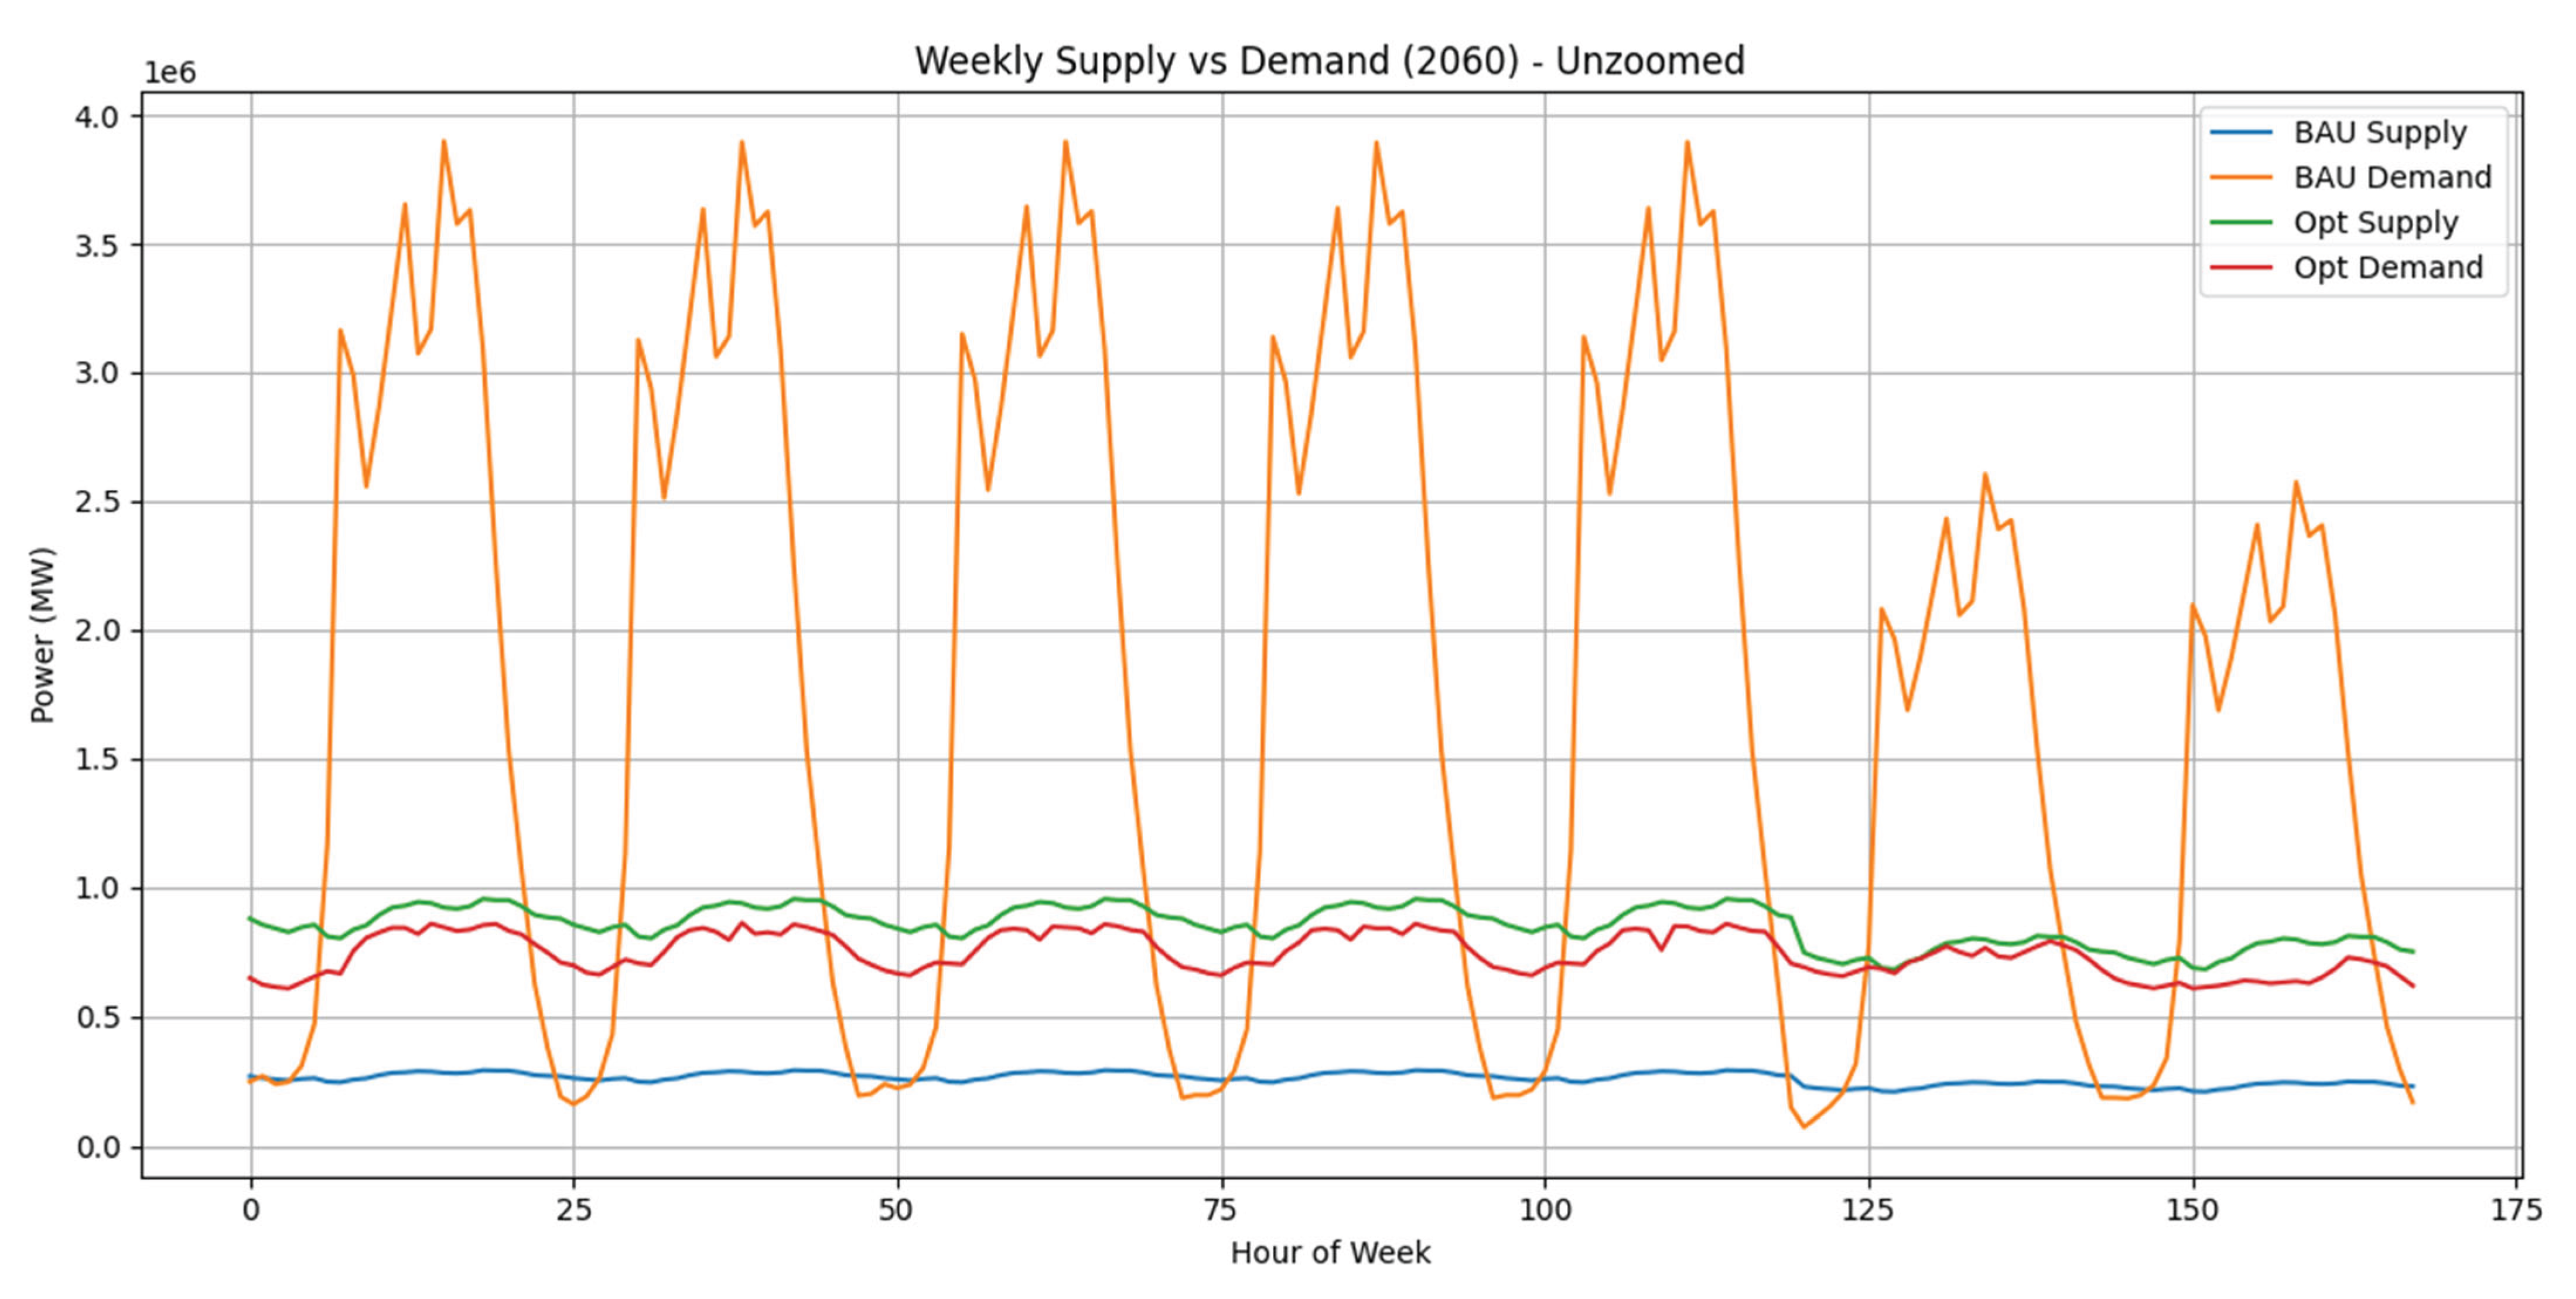
Task: Click the green Opt Supply legend swatch
Action: (x=2241, y=222)
